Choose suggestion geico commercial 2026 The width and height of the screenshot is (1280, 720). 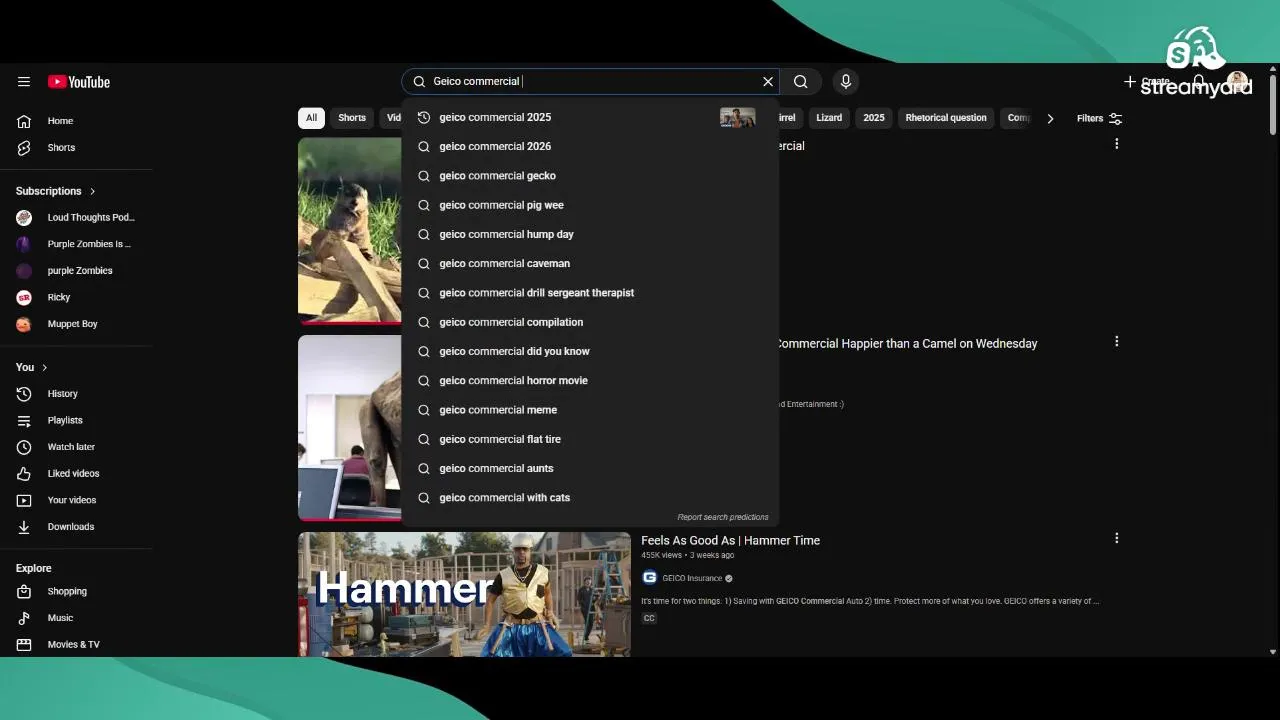[590, 146]
